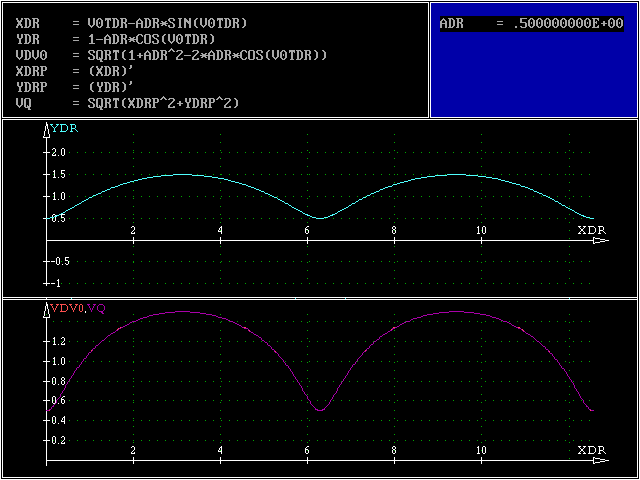The image size is (640, 480).
Task: Click the 1.2 tick label in lower plot
Action: tap(58, 342)
